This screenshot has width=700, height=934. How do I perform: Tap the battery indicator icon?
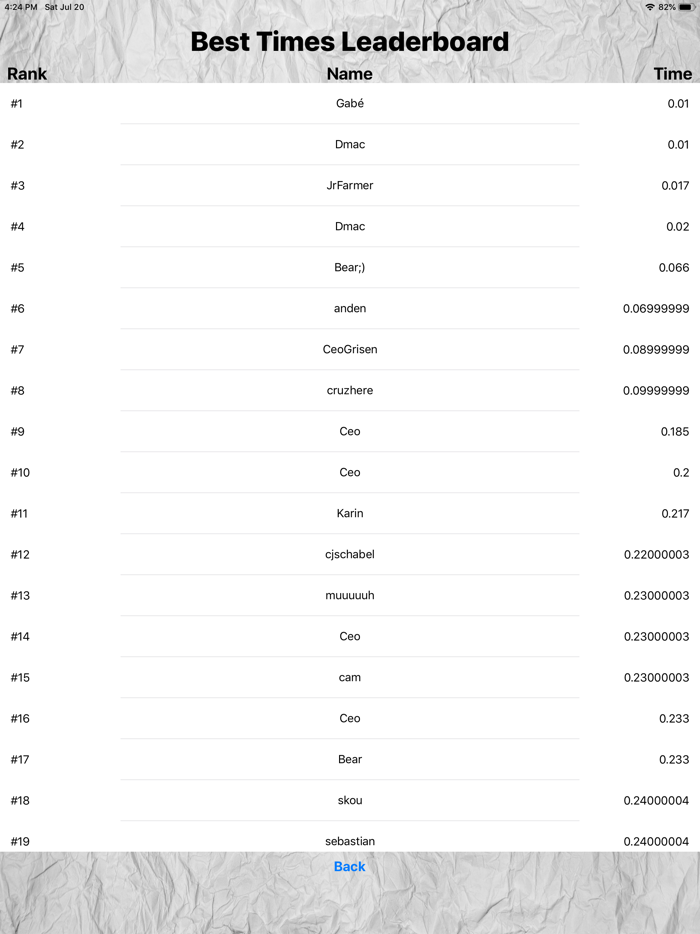click(688, 7)
